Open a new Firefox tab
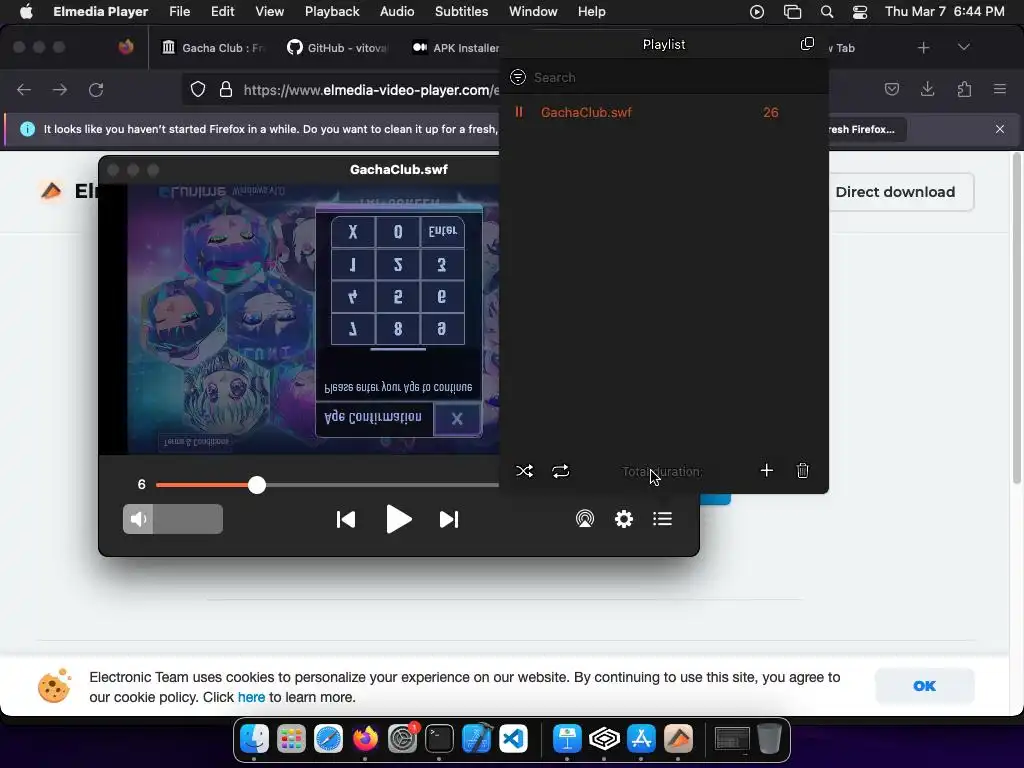The width and height of the screenshot is (1024, 768). pos(923,48)
